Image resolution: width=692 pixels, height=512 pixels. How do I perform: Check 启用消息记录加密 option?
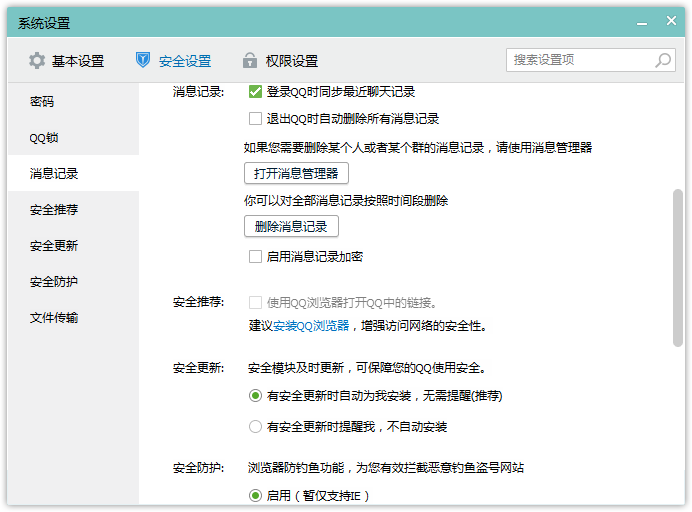[x=255, y=256]
